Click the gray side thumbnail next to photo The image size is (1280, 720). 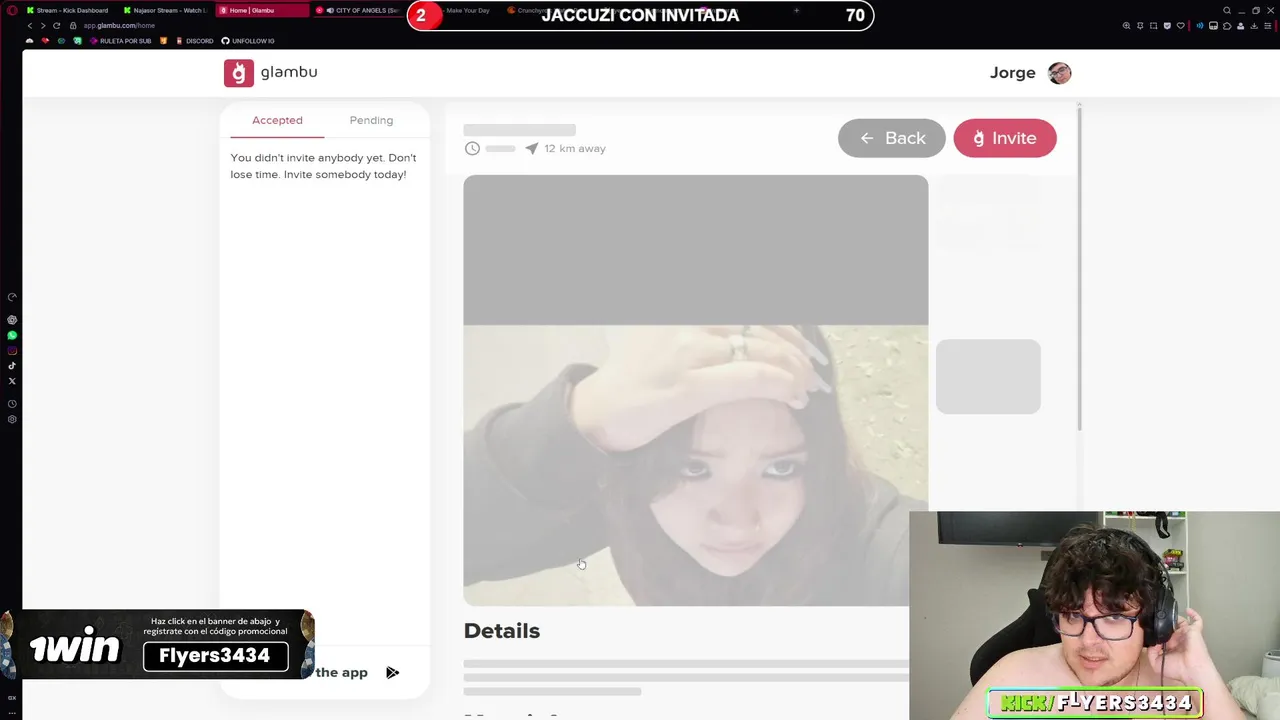tap(988, 376)
